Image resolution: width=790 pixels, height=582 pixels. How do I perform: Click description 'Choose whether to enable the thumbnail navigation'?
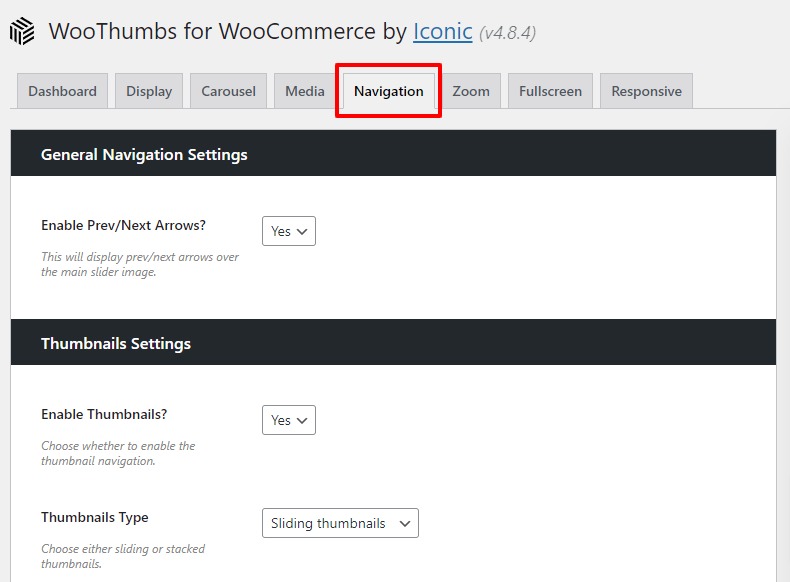118,454
